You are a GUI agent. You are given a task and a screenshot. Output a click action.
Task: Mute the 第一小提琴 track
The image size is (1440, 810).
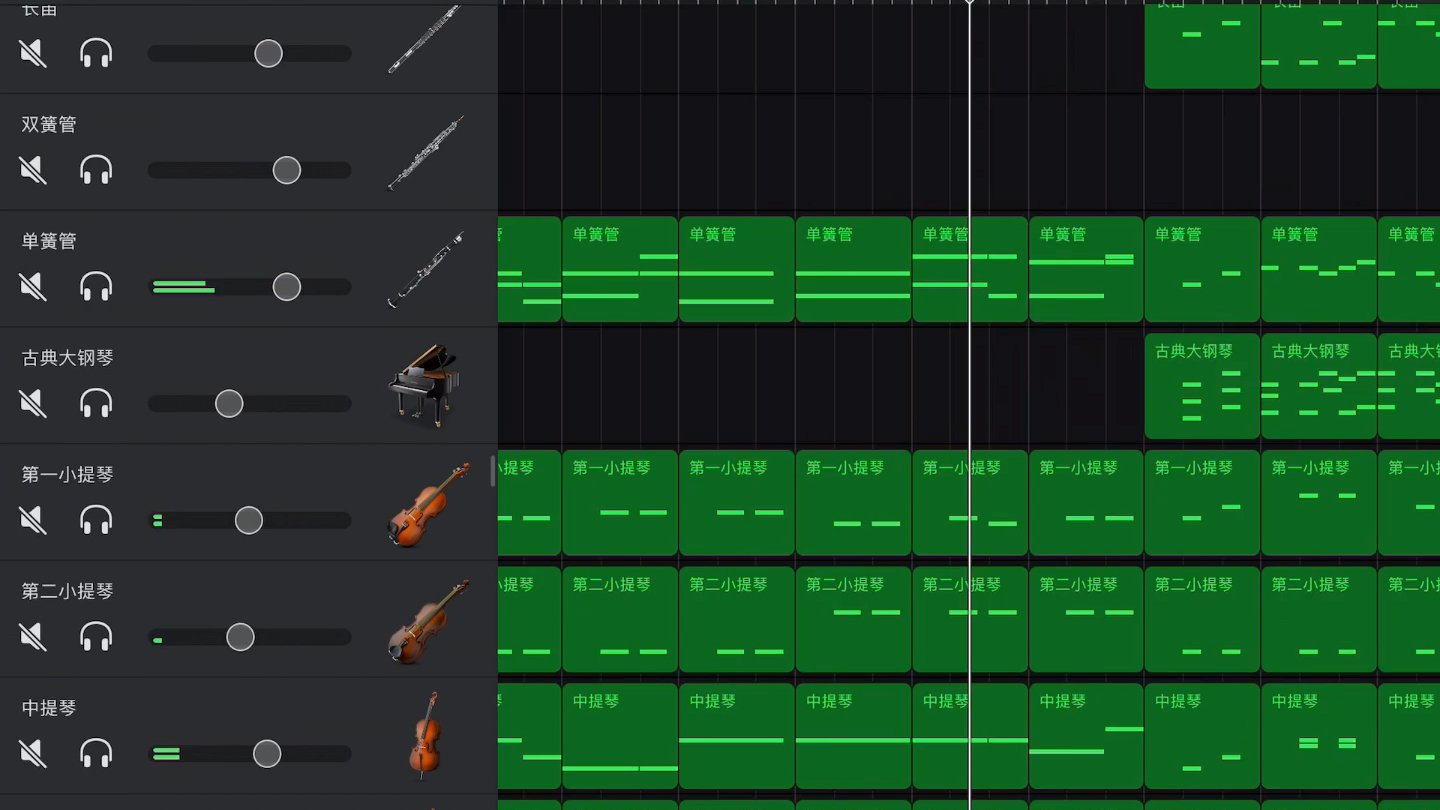click(x=33, y=520)
